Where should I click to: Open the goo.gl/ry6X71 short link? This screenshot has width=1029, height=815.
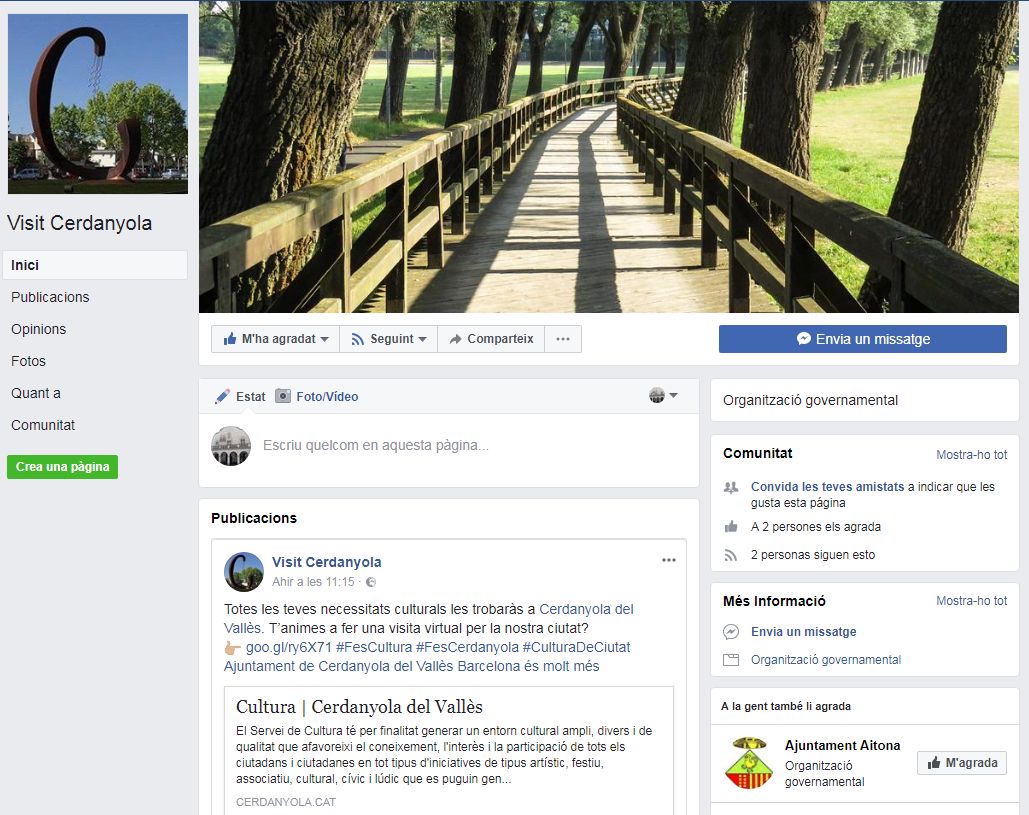[289, 647]
